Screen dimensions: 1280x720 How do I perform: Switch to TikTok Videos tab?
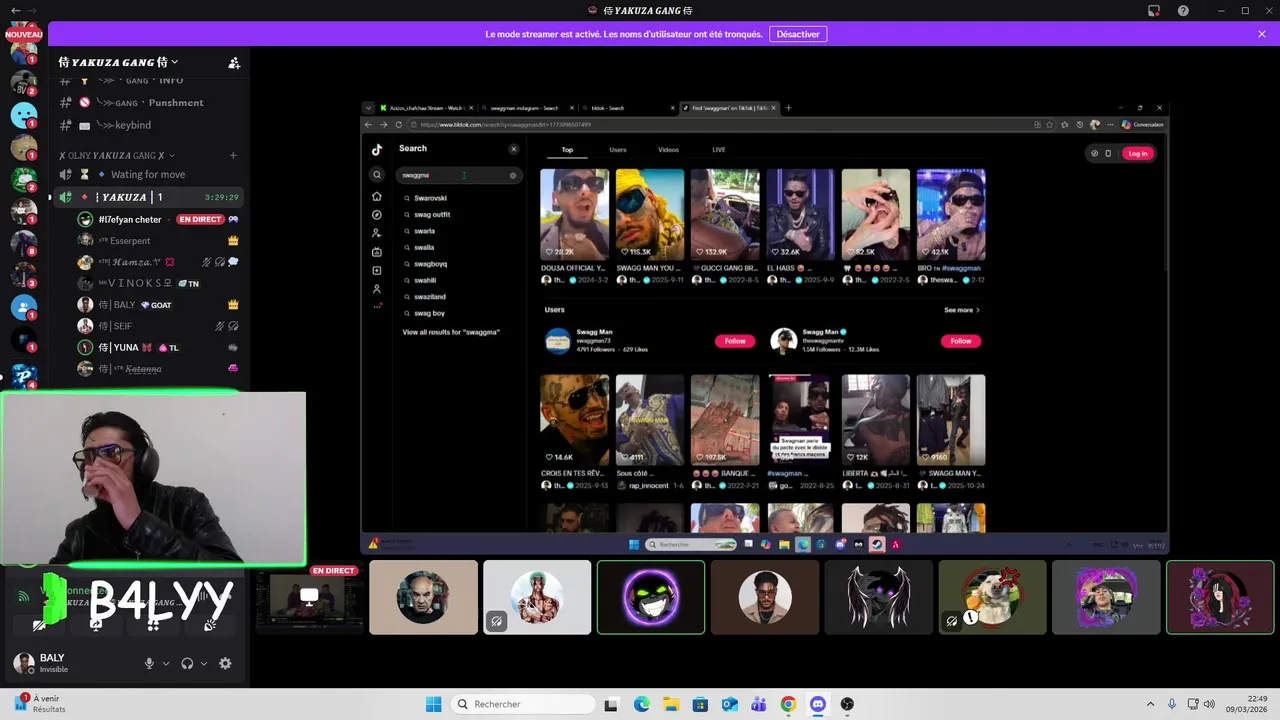tap(668, 150)
